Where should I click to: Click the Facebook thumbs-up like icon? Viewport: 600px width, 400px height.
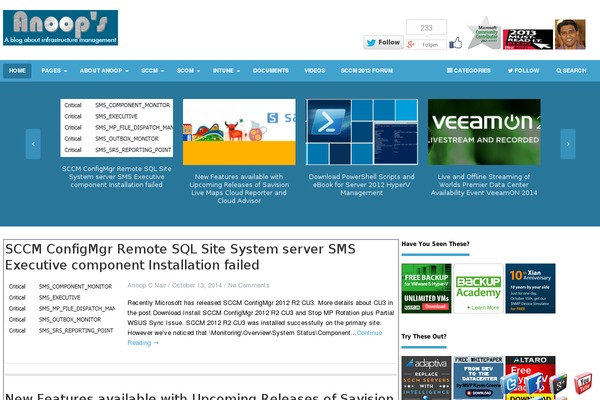point(455,43)
